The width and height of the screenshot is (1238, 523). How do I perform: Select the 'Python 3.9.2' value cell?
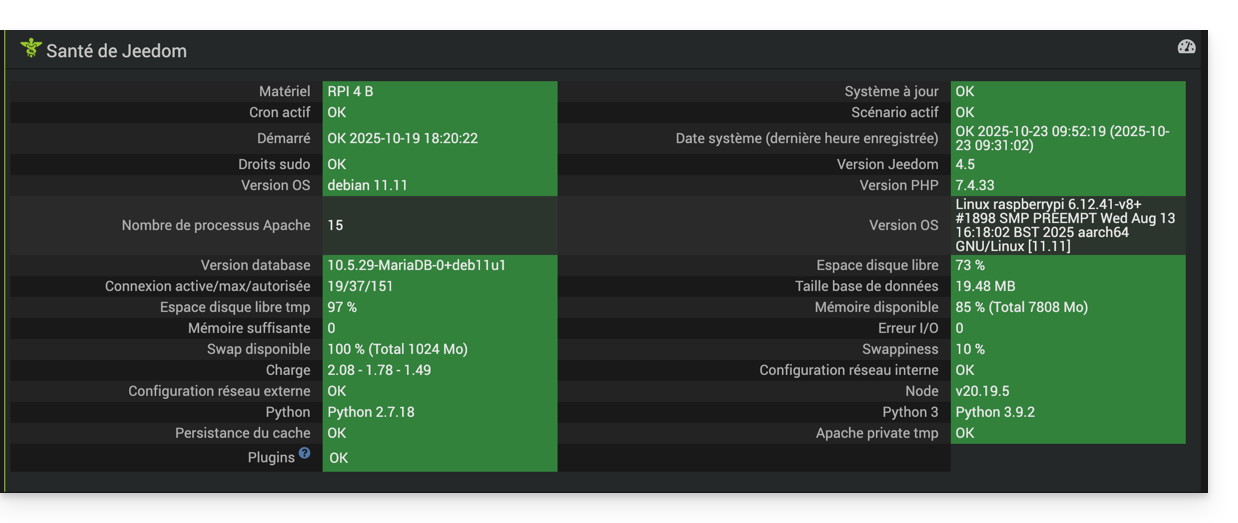(995, 412)
